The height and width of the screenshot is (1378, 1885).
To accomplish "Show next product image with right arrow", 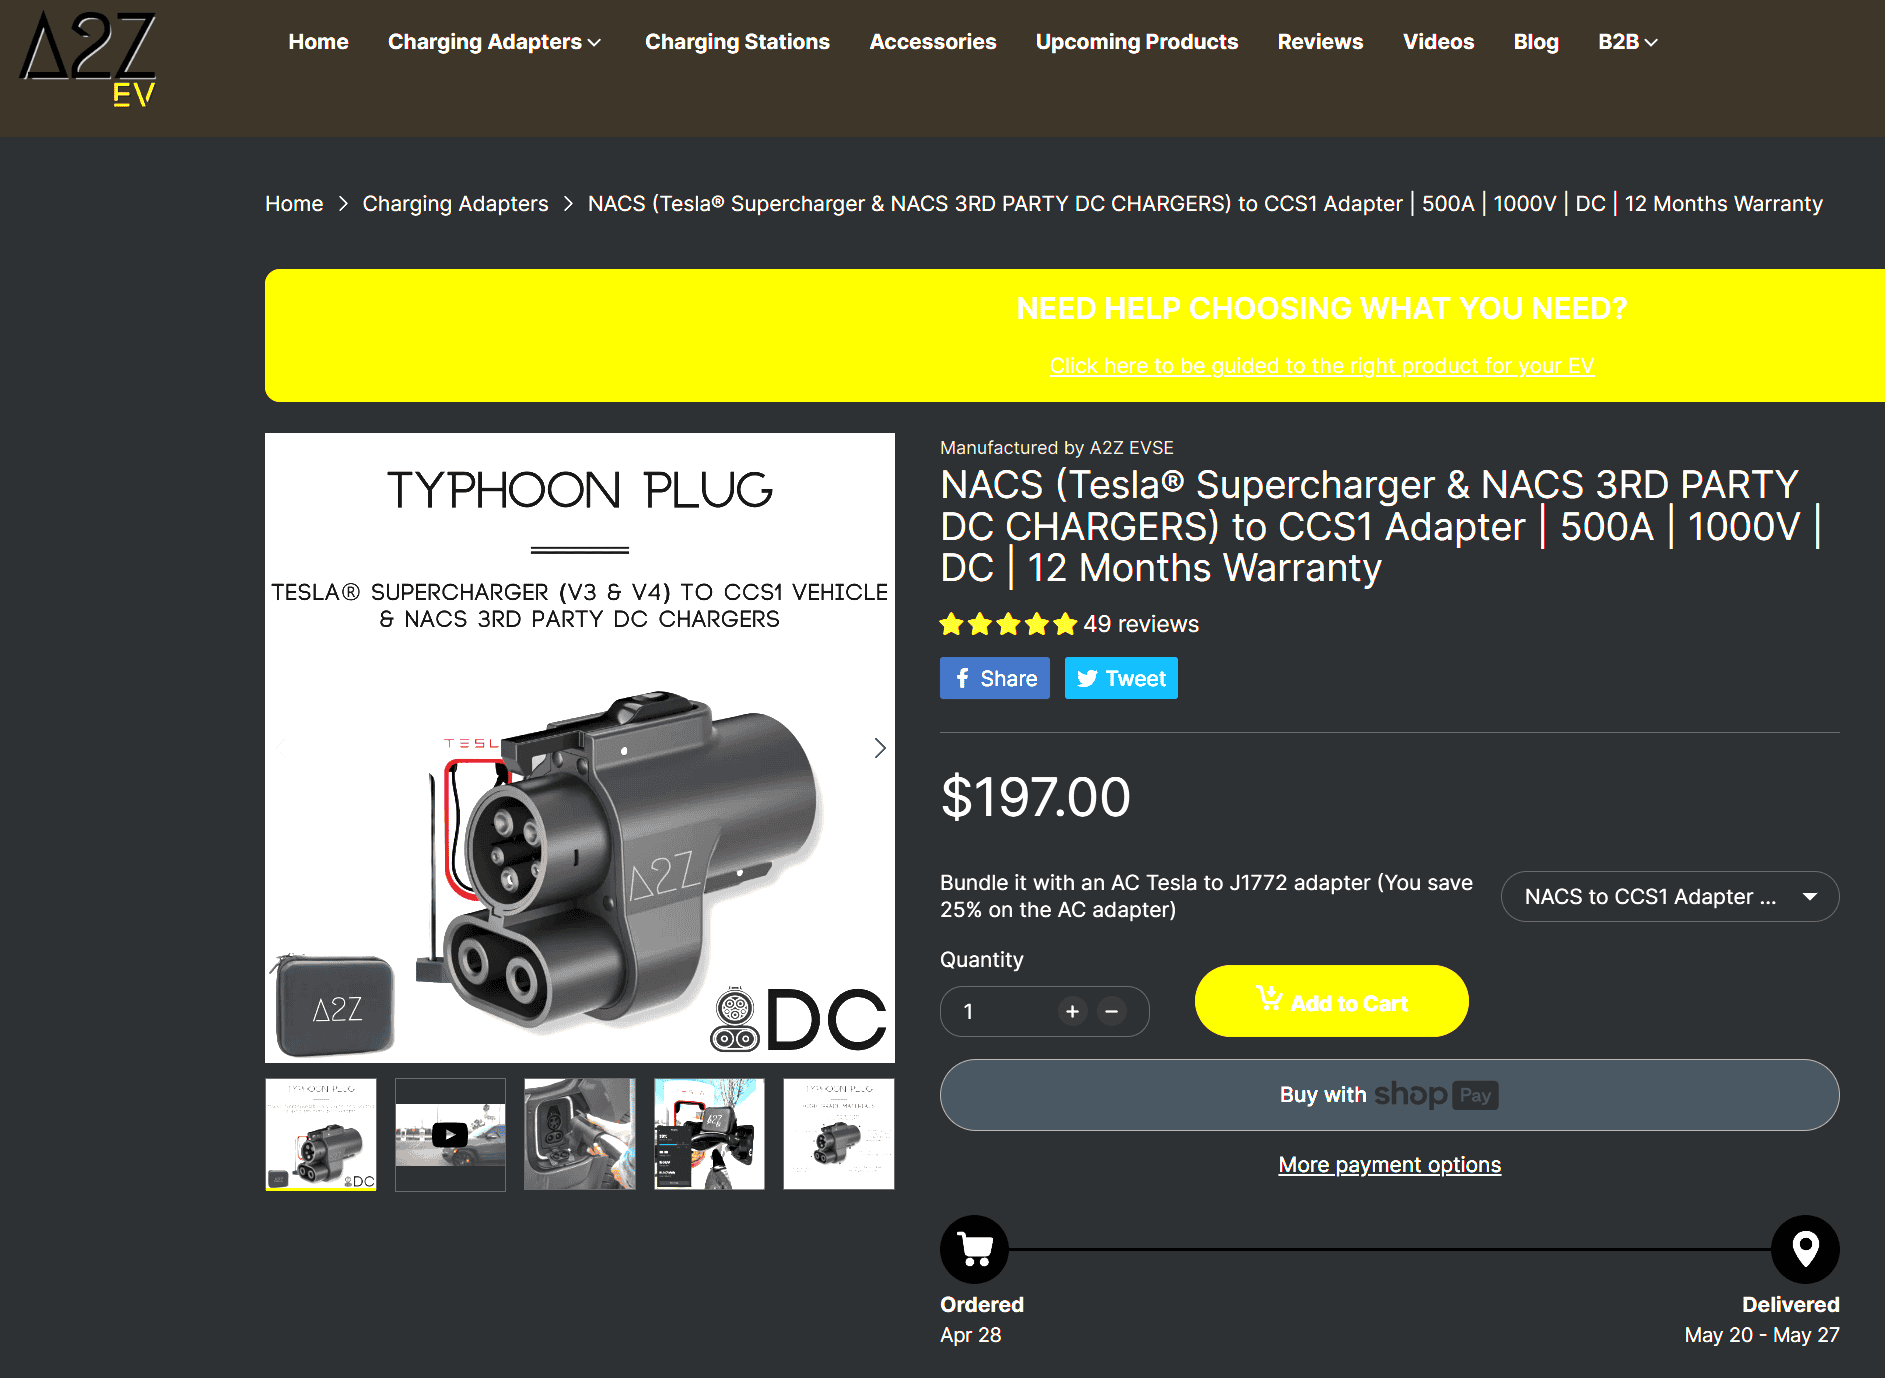I will [879, 748].
